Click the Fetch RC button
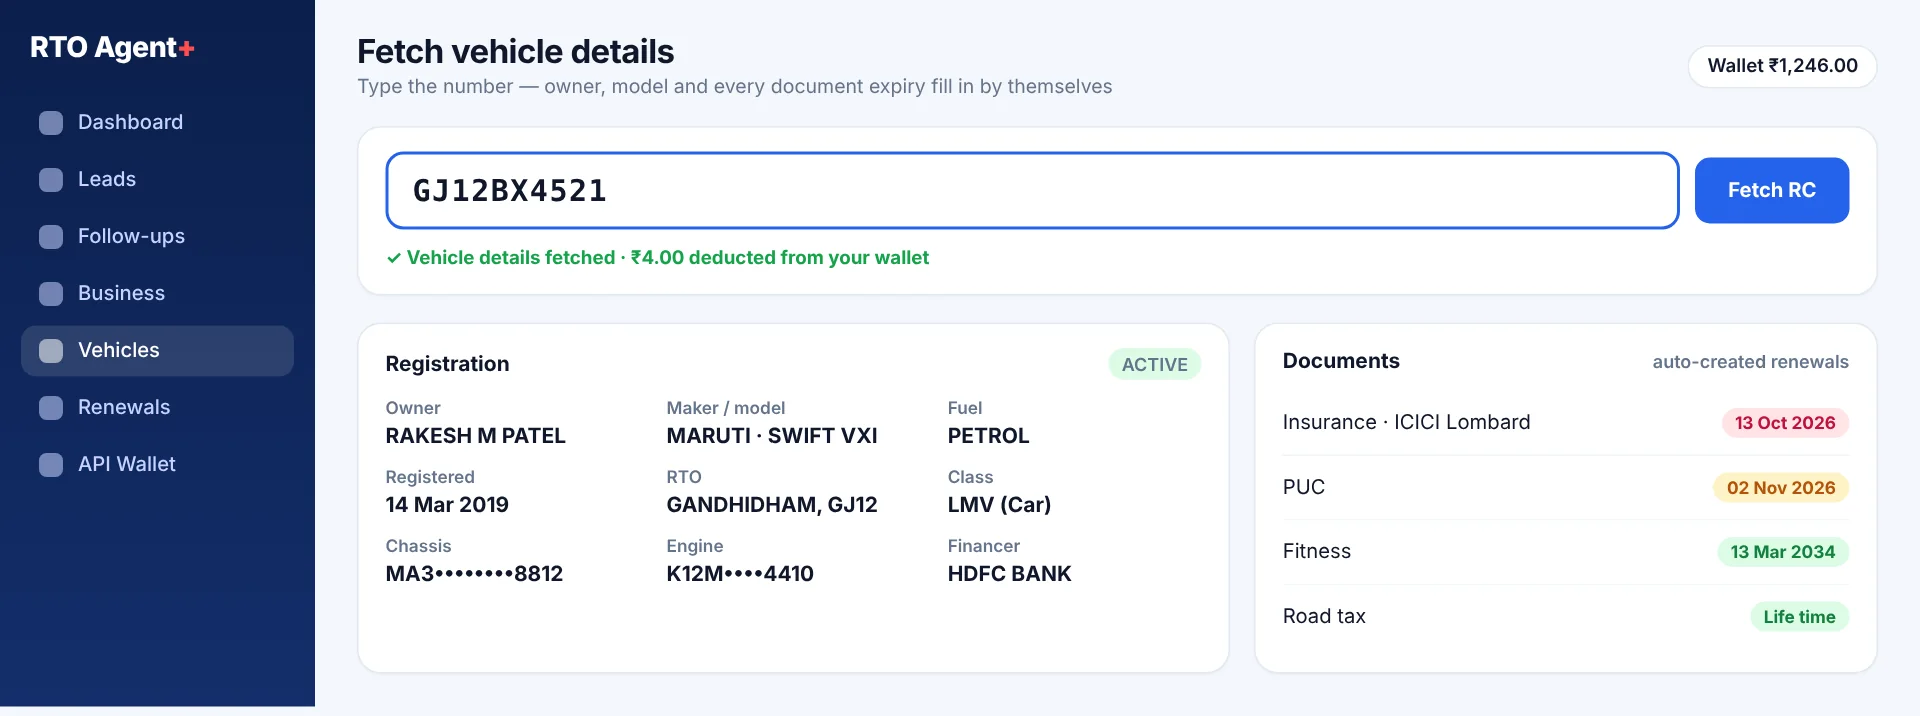This screenshot has height=716, width=1920. [x=1771, y=190]
